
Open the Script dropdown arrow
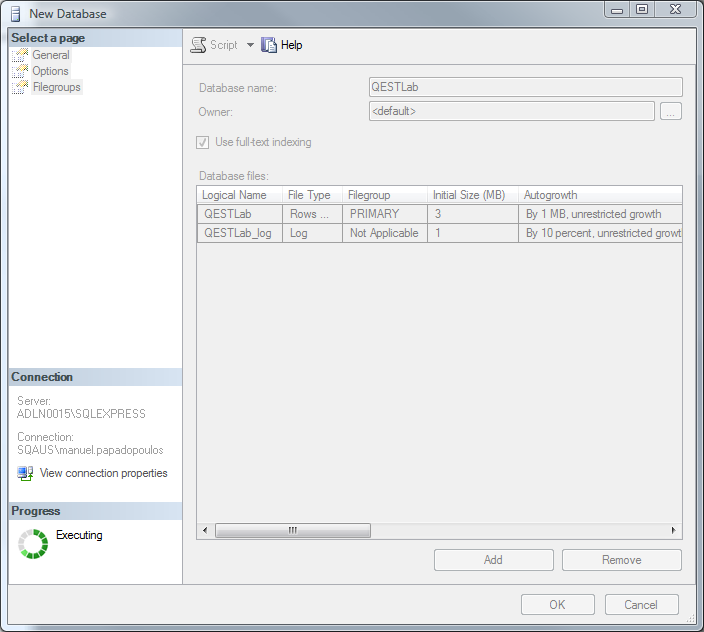250,45
